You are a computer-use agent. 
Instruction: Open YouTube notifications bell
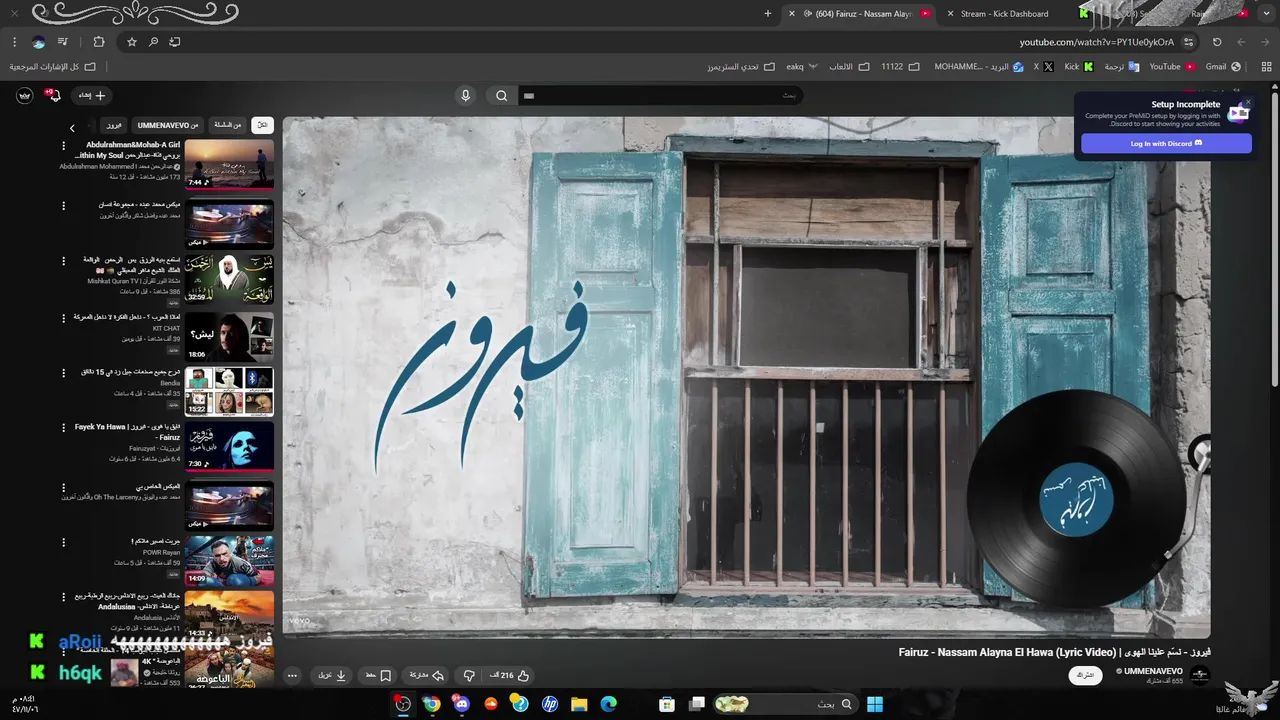[53, 95]
